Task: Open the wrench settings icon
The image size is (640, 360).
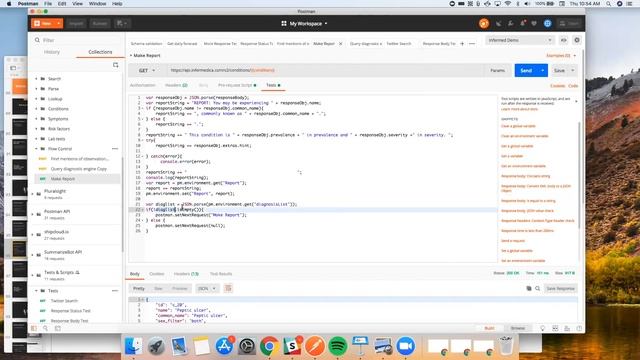Action: 511,24
